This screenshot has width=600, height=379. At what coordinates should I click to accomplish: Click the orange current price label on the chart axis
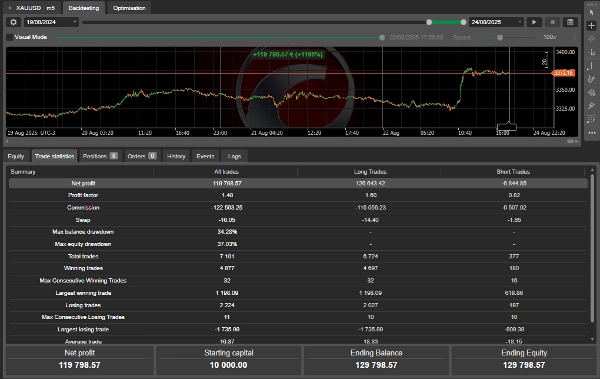coord(563,73)
